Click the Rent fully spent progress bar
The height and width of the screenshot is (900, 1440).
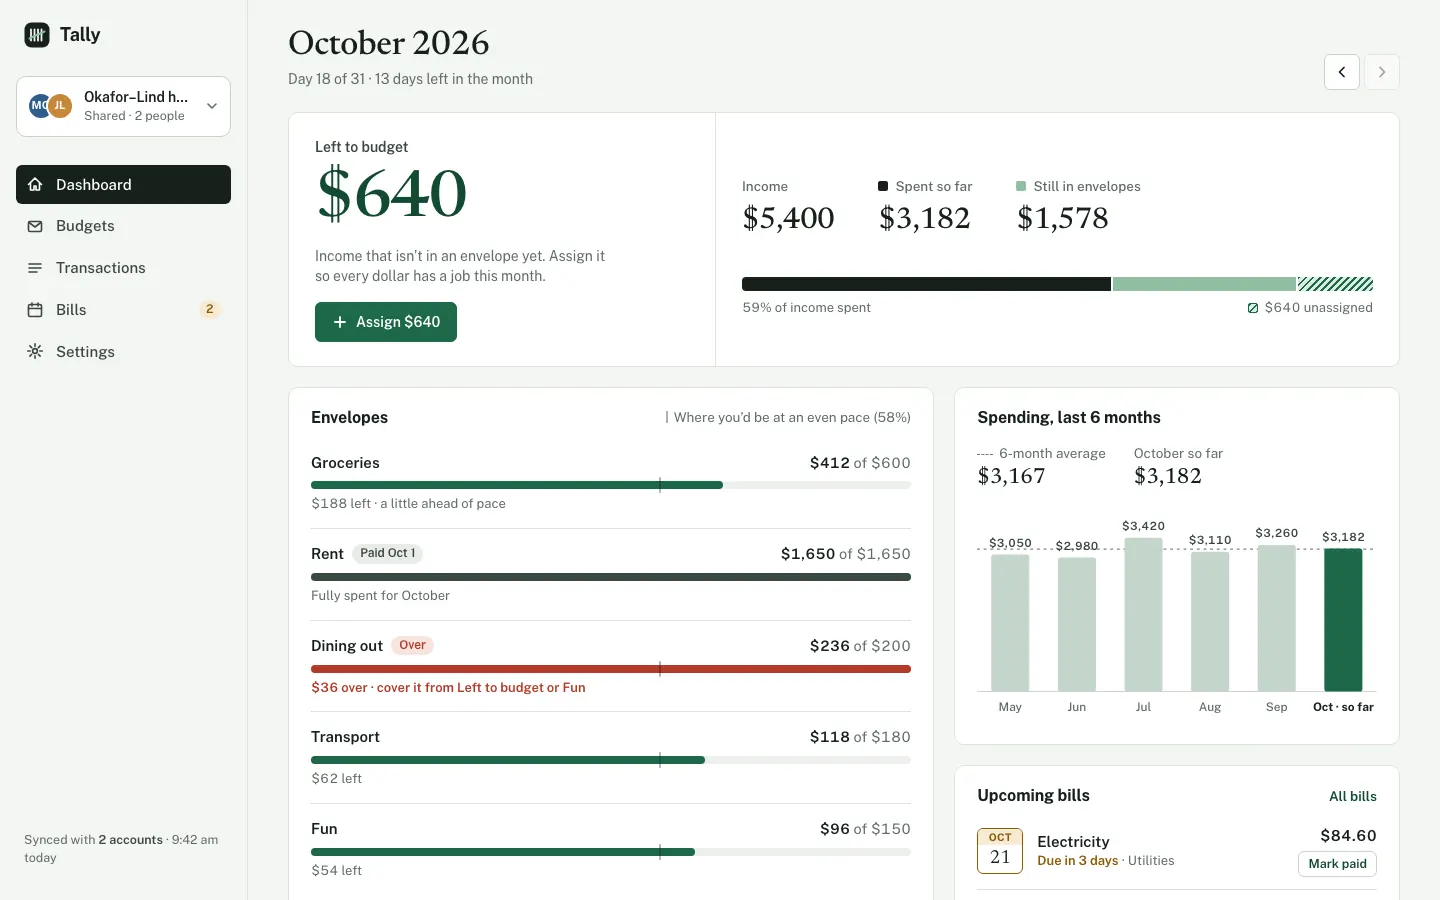(611, 577)
